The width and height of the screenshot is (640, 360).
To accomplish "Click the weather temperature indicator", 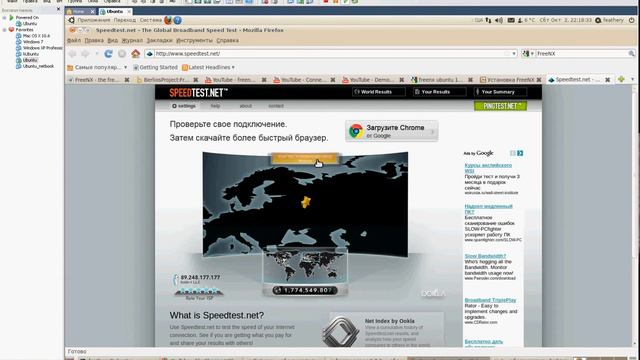I will click(x=527, y=20).
